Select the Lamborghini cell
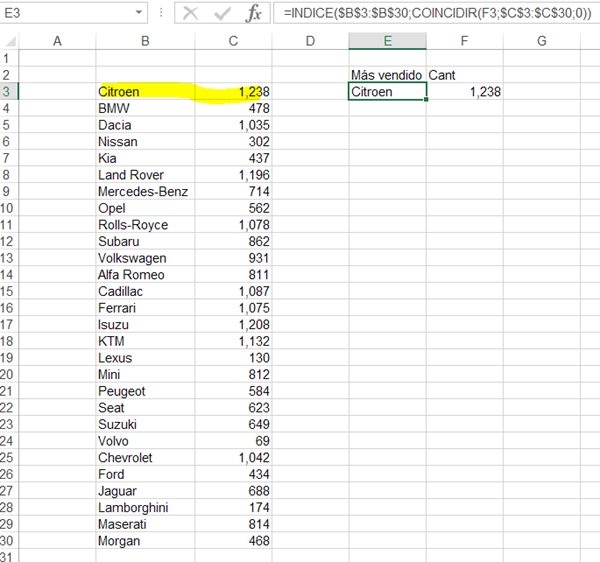Image resolution: width=600 pixels, height=562 pixels. [x=145, y=508]
